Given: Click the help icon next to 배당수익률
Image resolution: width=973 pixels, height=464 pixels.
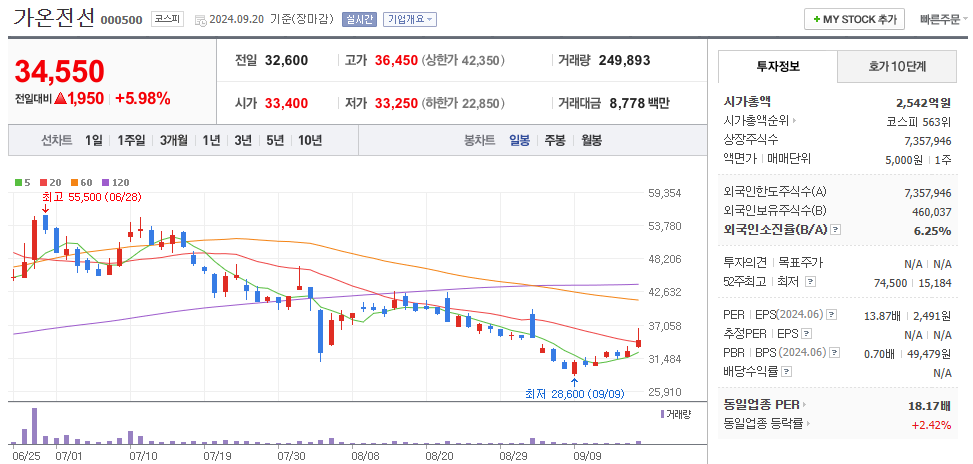Looking at the screenshot, I should coord(786,372).
